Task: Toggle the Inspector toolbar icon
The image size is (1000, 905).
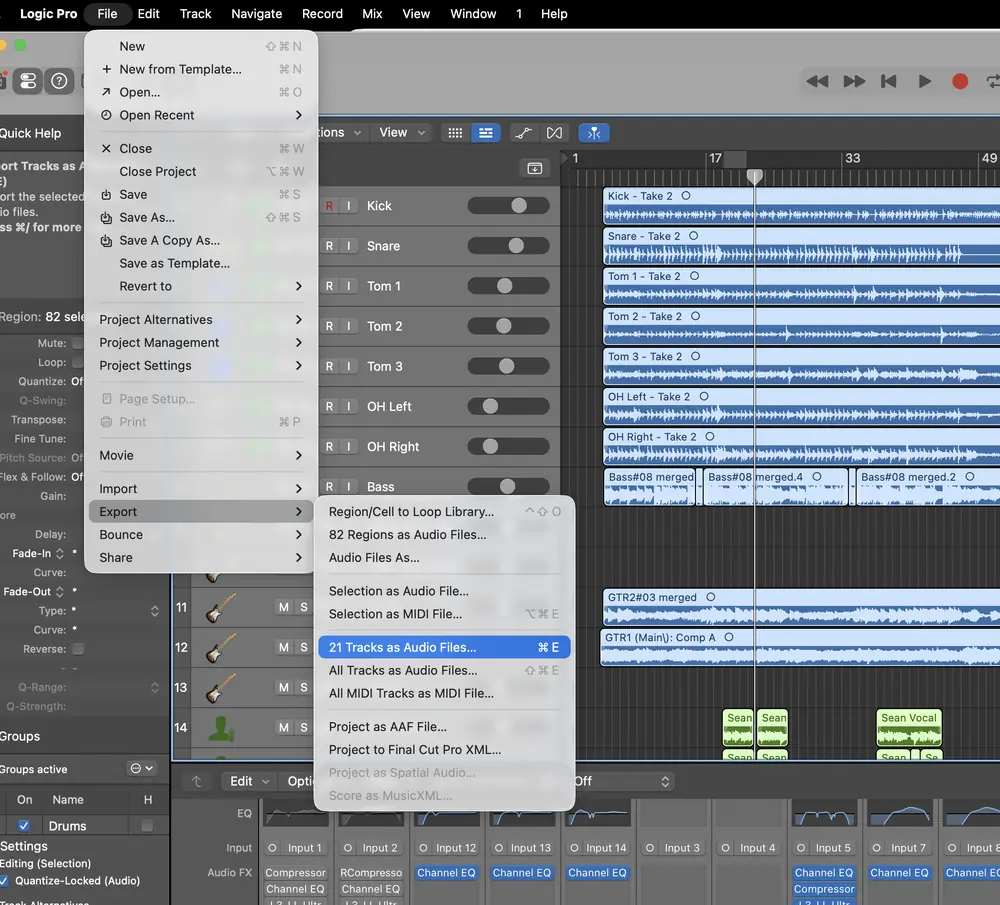Action: [28, 81]
